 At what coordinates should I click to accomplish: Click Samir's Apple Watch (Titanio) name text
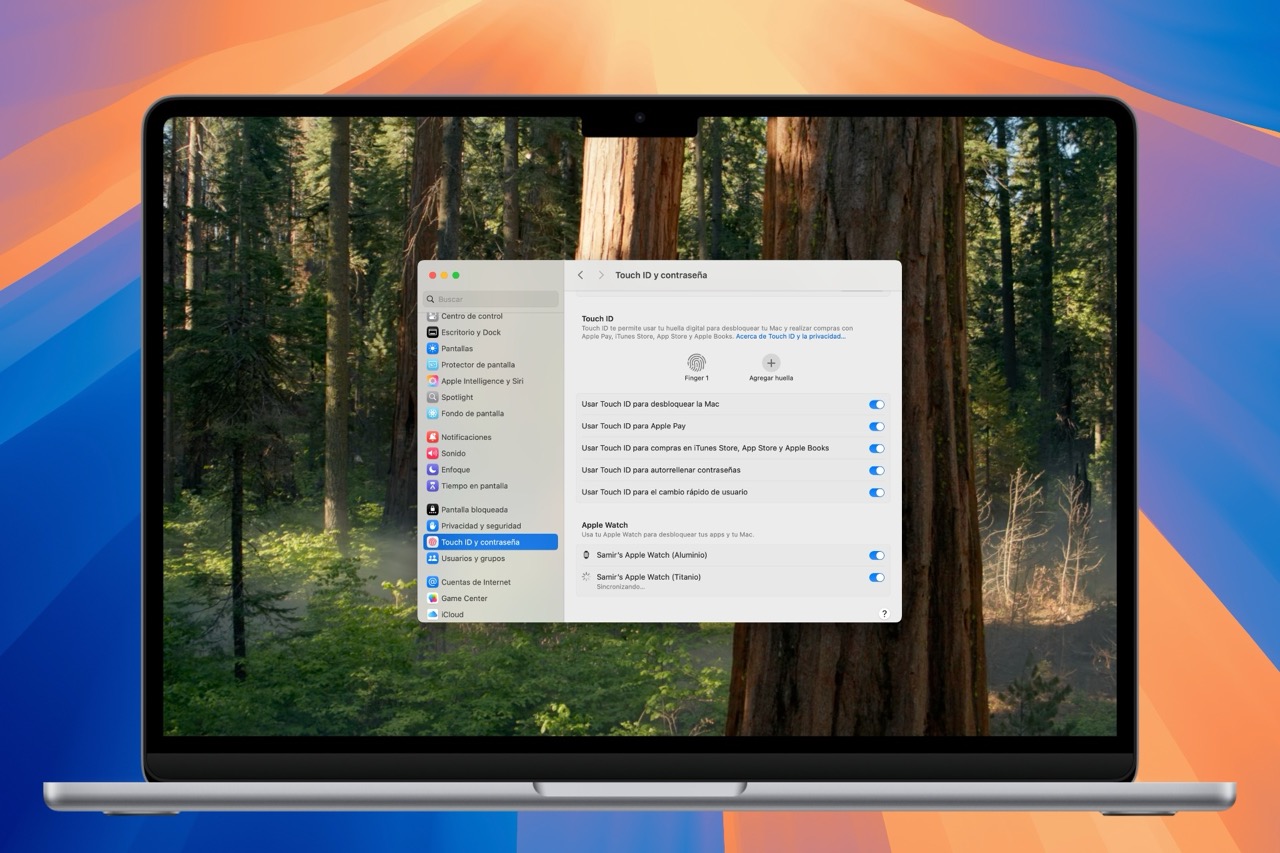[649, 577]
